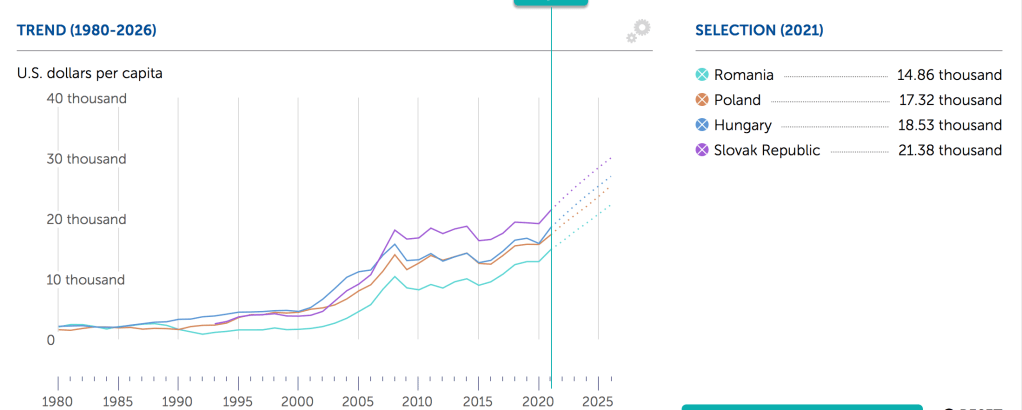Remove Romania using its teal X icon
Image resolution: width=1022 pixels, height=410 pixels.
coord(702,75)
